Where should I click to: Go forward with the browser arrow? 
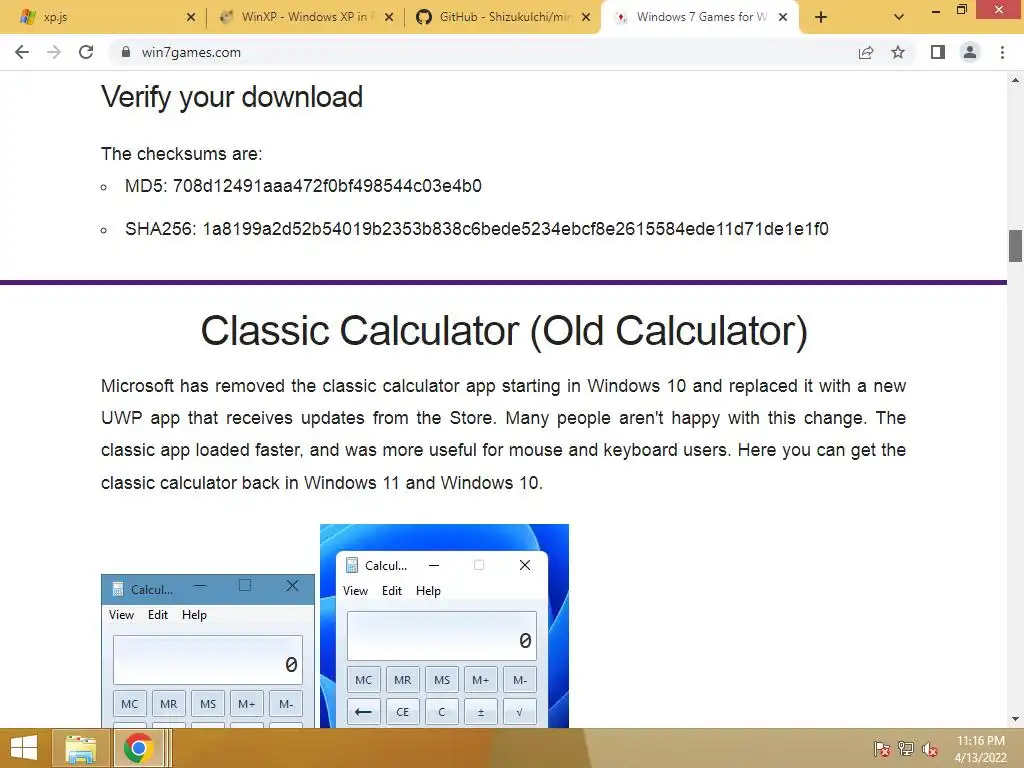(54, 52)
